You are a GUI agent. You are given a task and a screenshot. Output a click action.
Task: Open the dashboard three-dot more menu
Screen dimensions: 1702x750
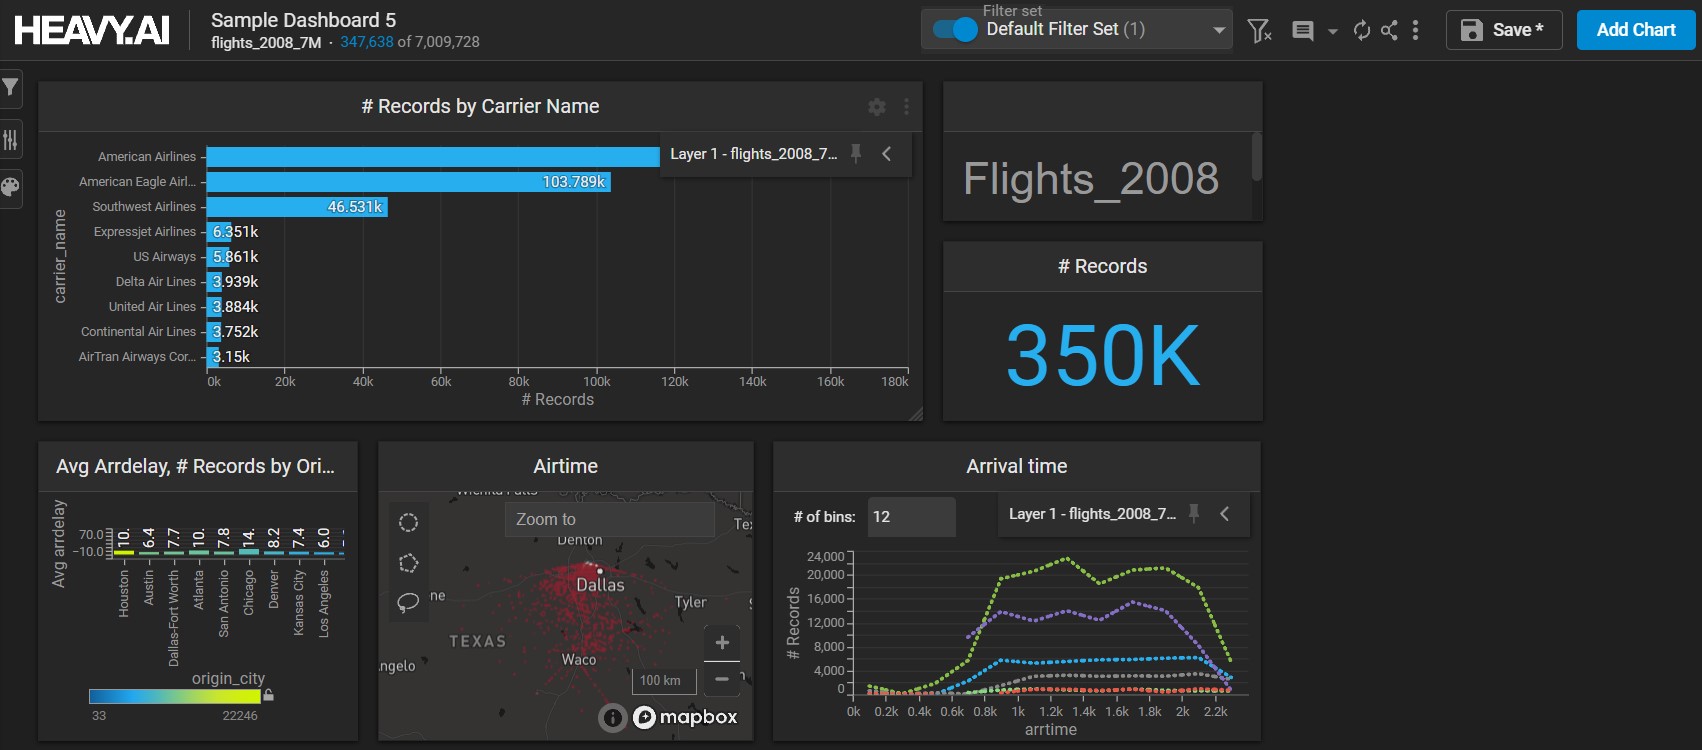pos(1415,30)
